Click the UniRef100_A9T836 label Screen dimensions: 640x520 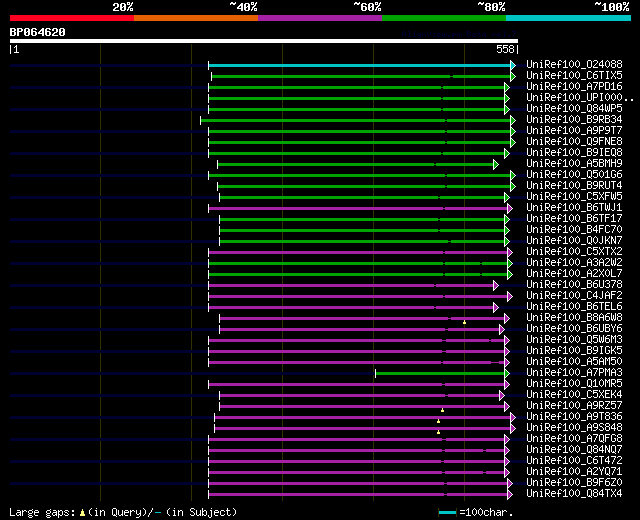pos(574,417)
